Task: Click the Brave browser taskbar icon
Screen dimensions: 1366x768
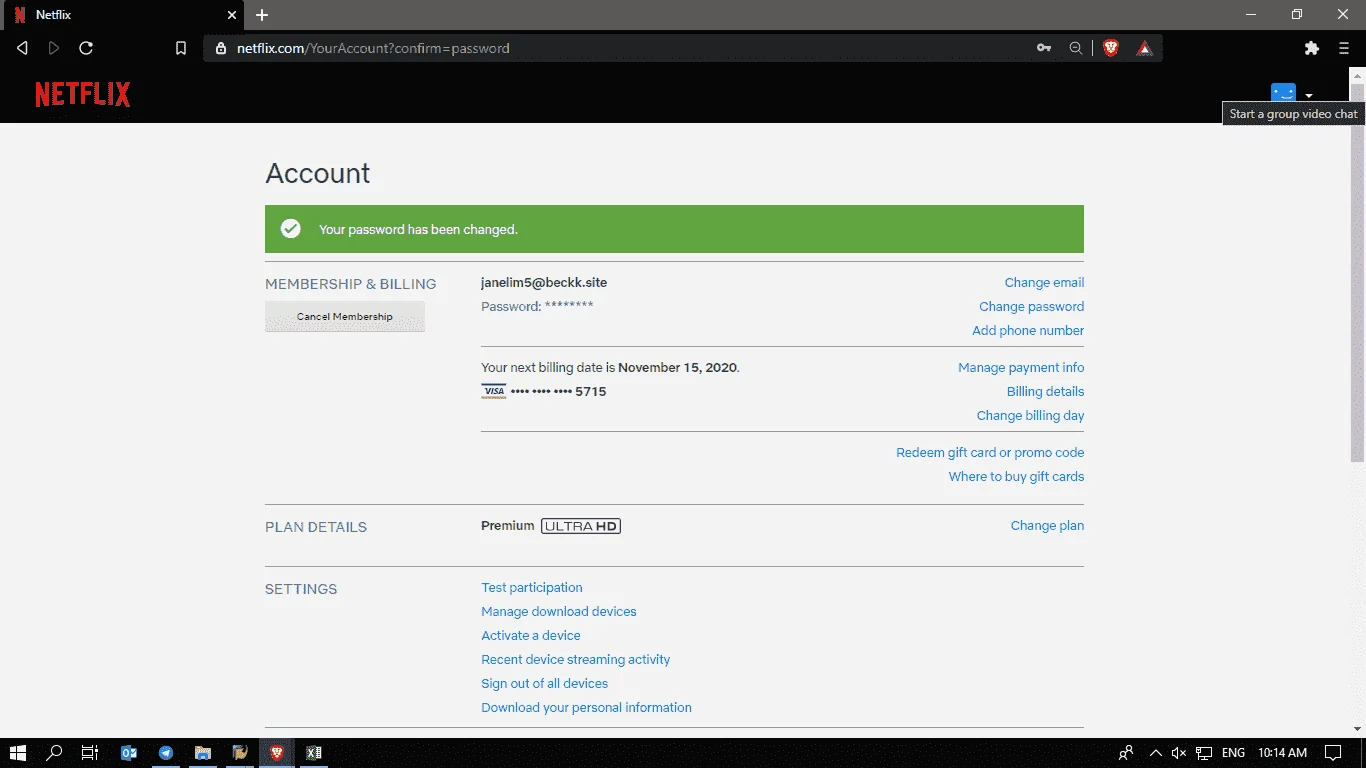Action: (x=277, y=753)
